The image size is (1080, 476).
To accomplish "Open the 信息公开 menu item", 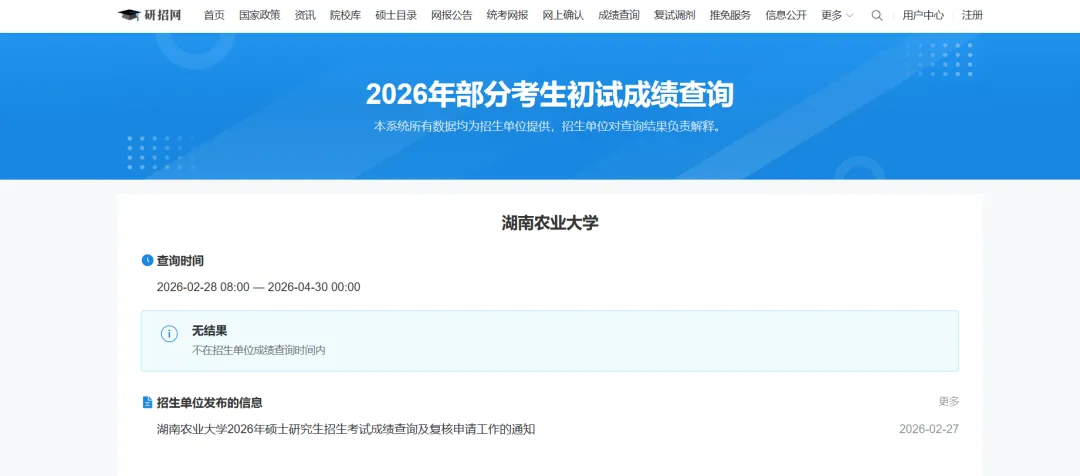I will [x=786, y=15].
